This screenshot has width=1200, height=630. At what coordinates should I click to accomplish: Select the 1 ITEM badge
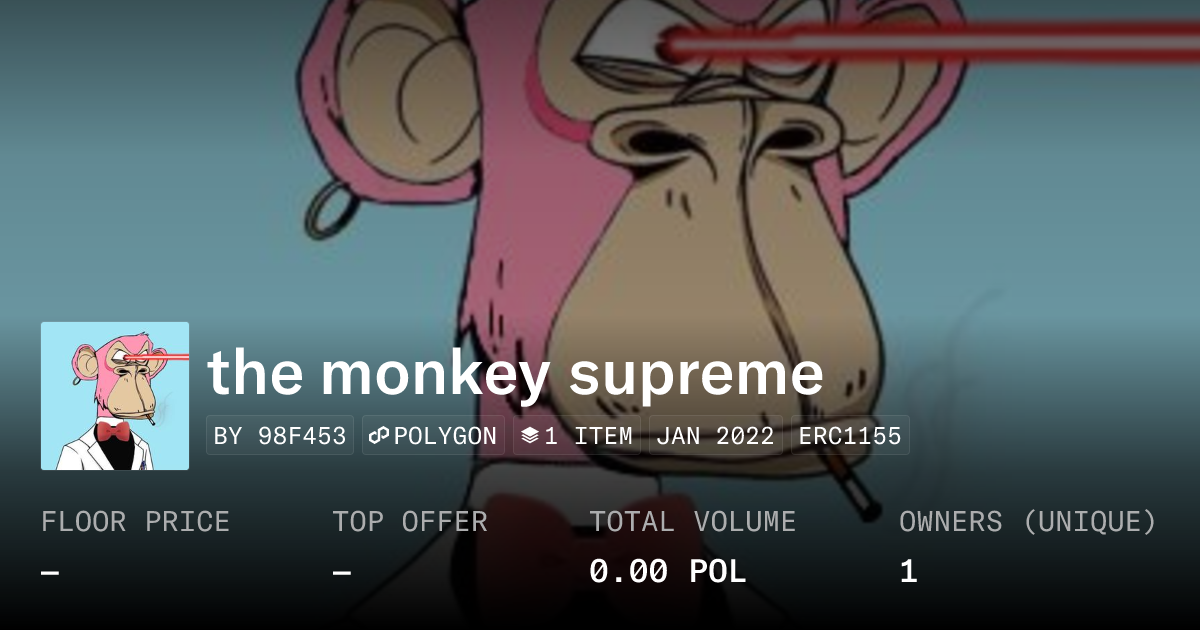pos(577,436)
